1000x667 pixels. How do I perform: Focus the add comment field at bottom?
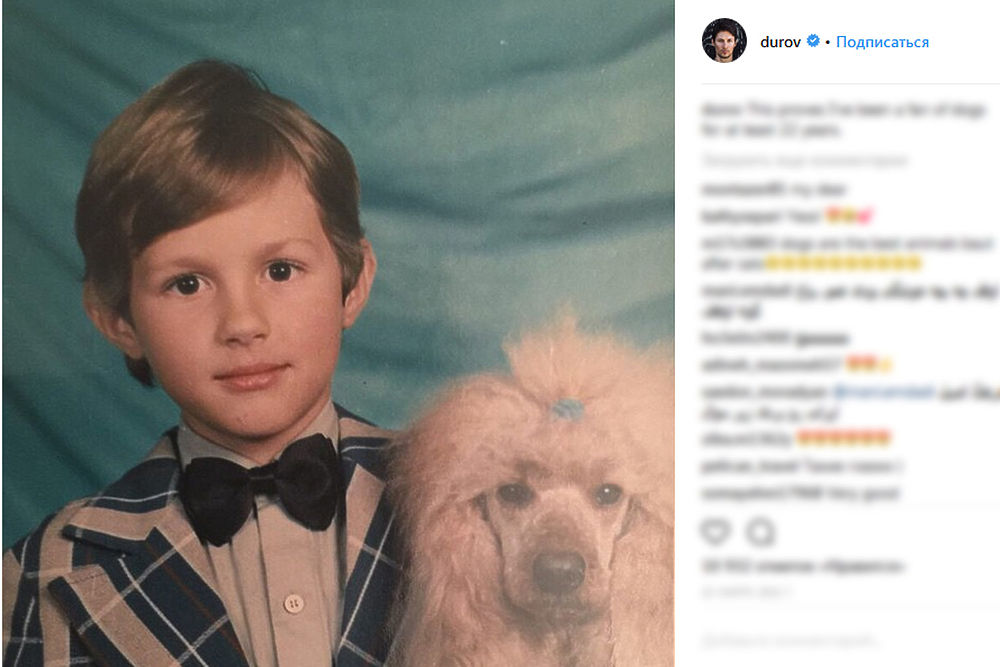coord(790,640)
